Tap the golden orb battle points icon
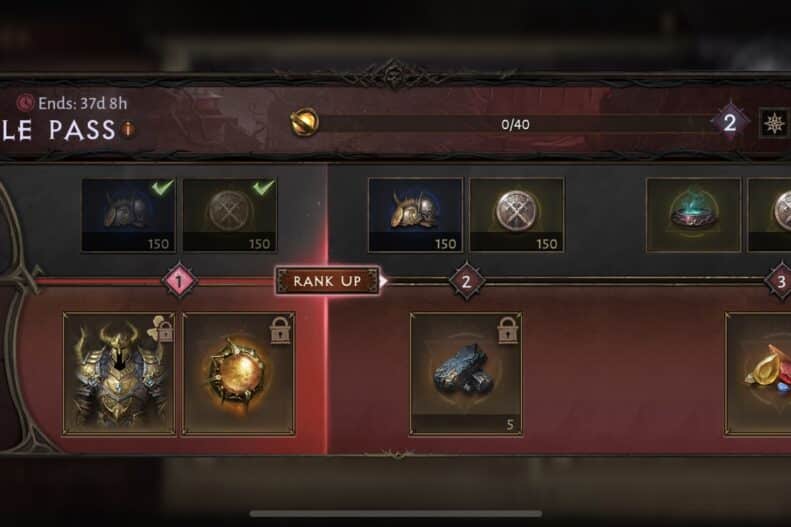The height and width of the screenshot is (527, 791). coord(305,123)
